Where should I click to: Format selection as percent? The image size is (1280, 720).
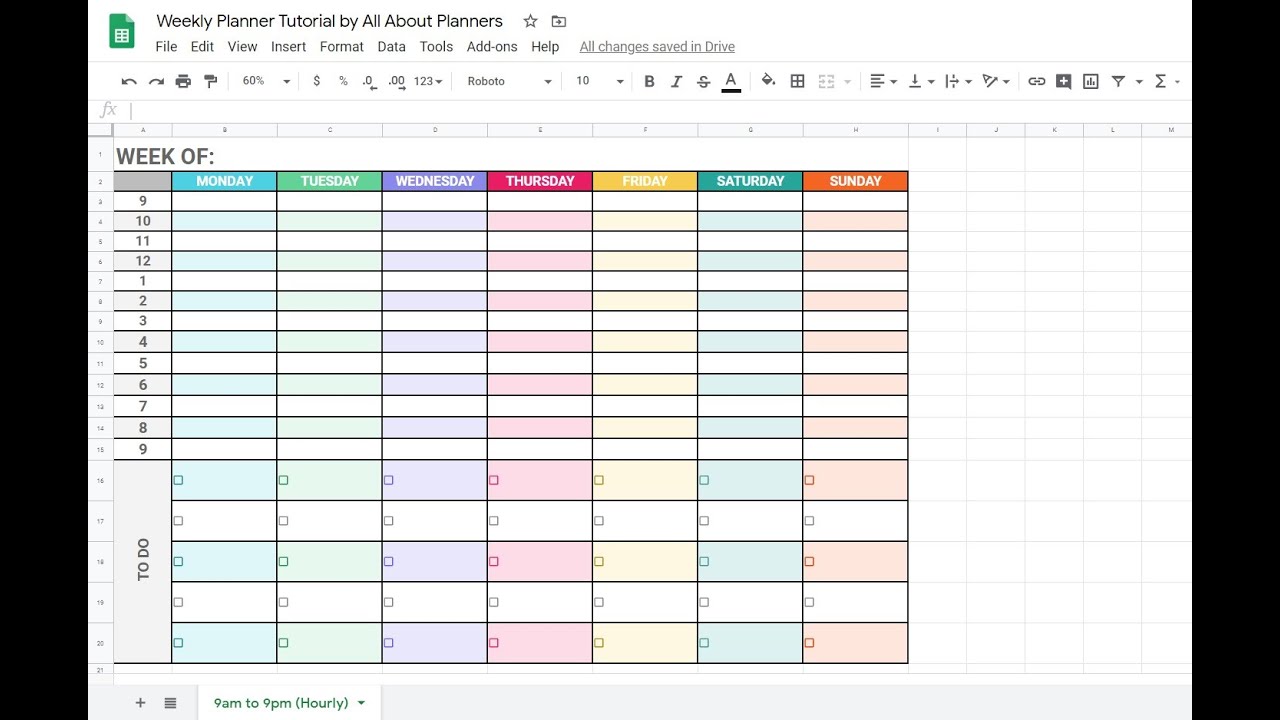click(343, 81)
